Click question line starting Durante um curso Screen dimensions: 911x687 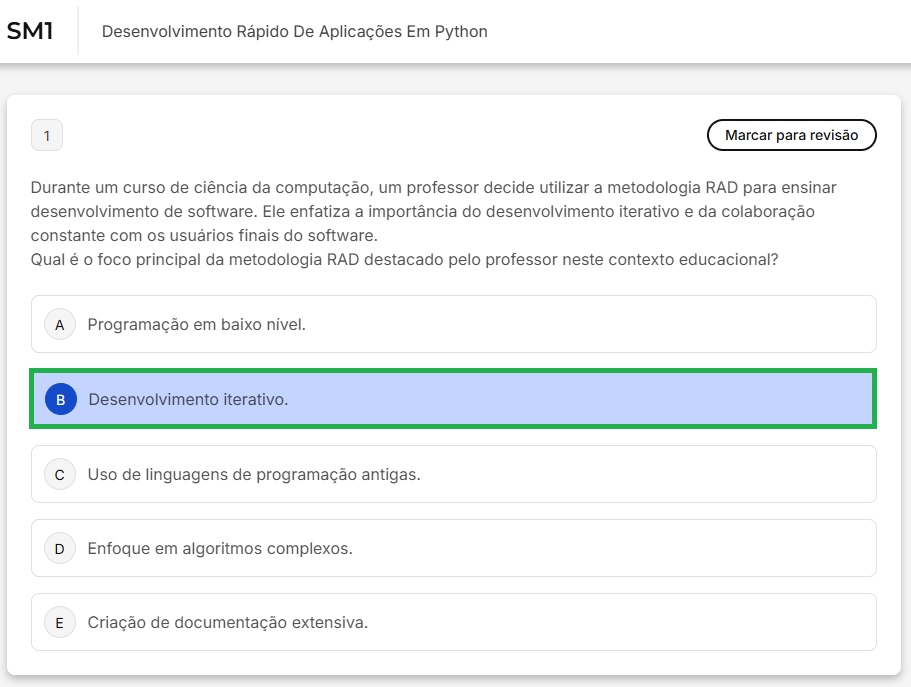(x=433, y=187)
